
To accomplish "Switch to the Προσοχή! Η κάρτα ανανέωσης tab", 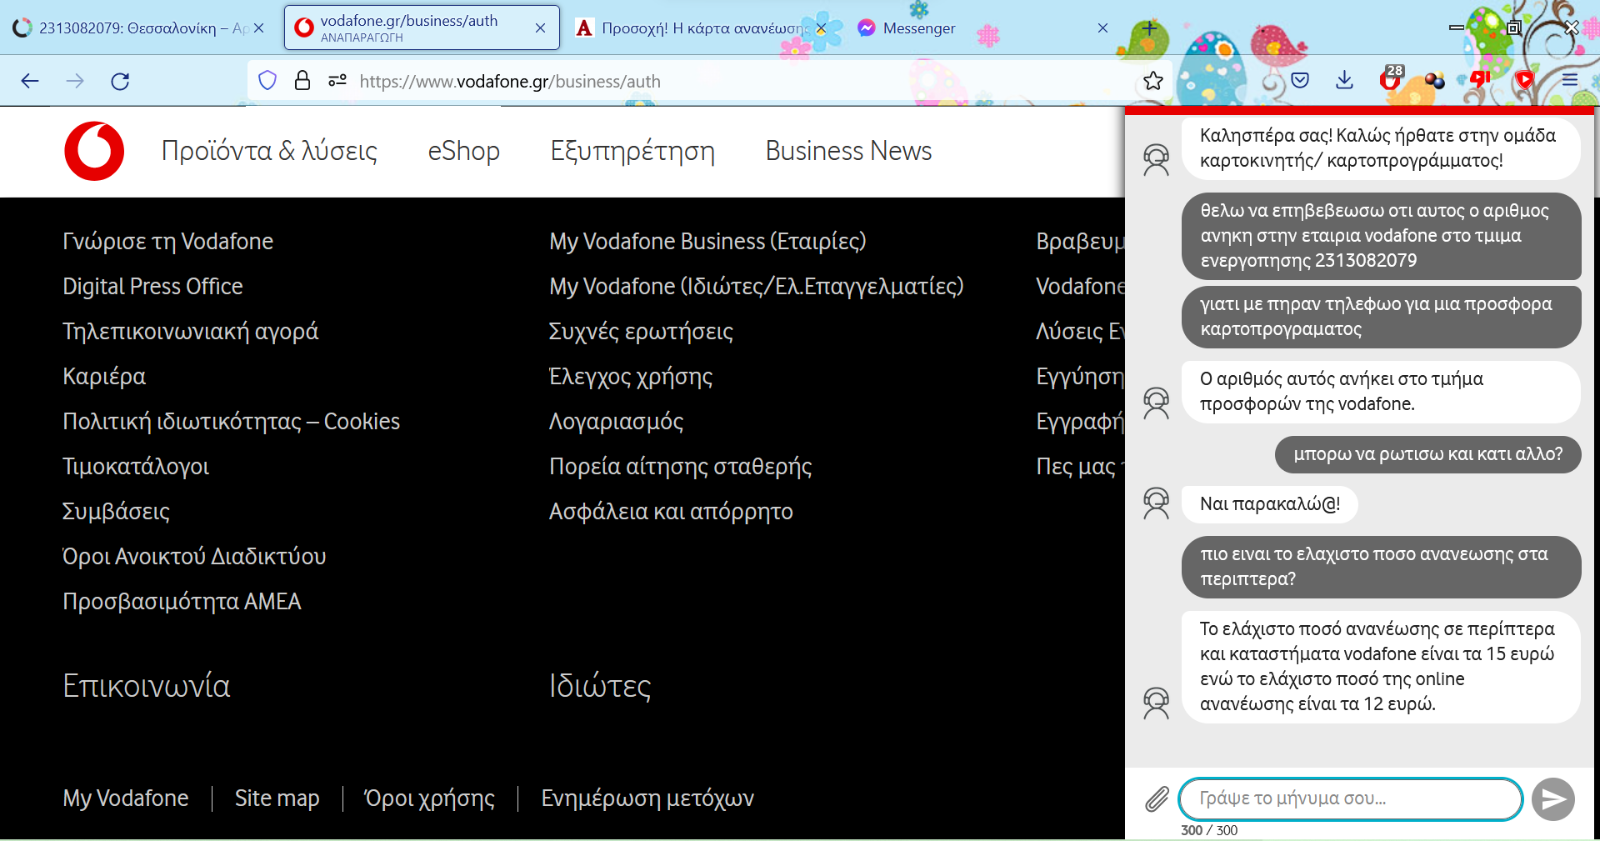I will (x=700, y=28).
